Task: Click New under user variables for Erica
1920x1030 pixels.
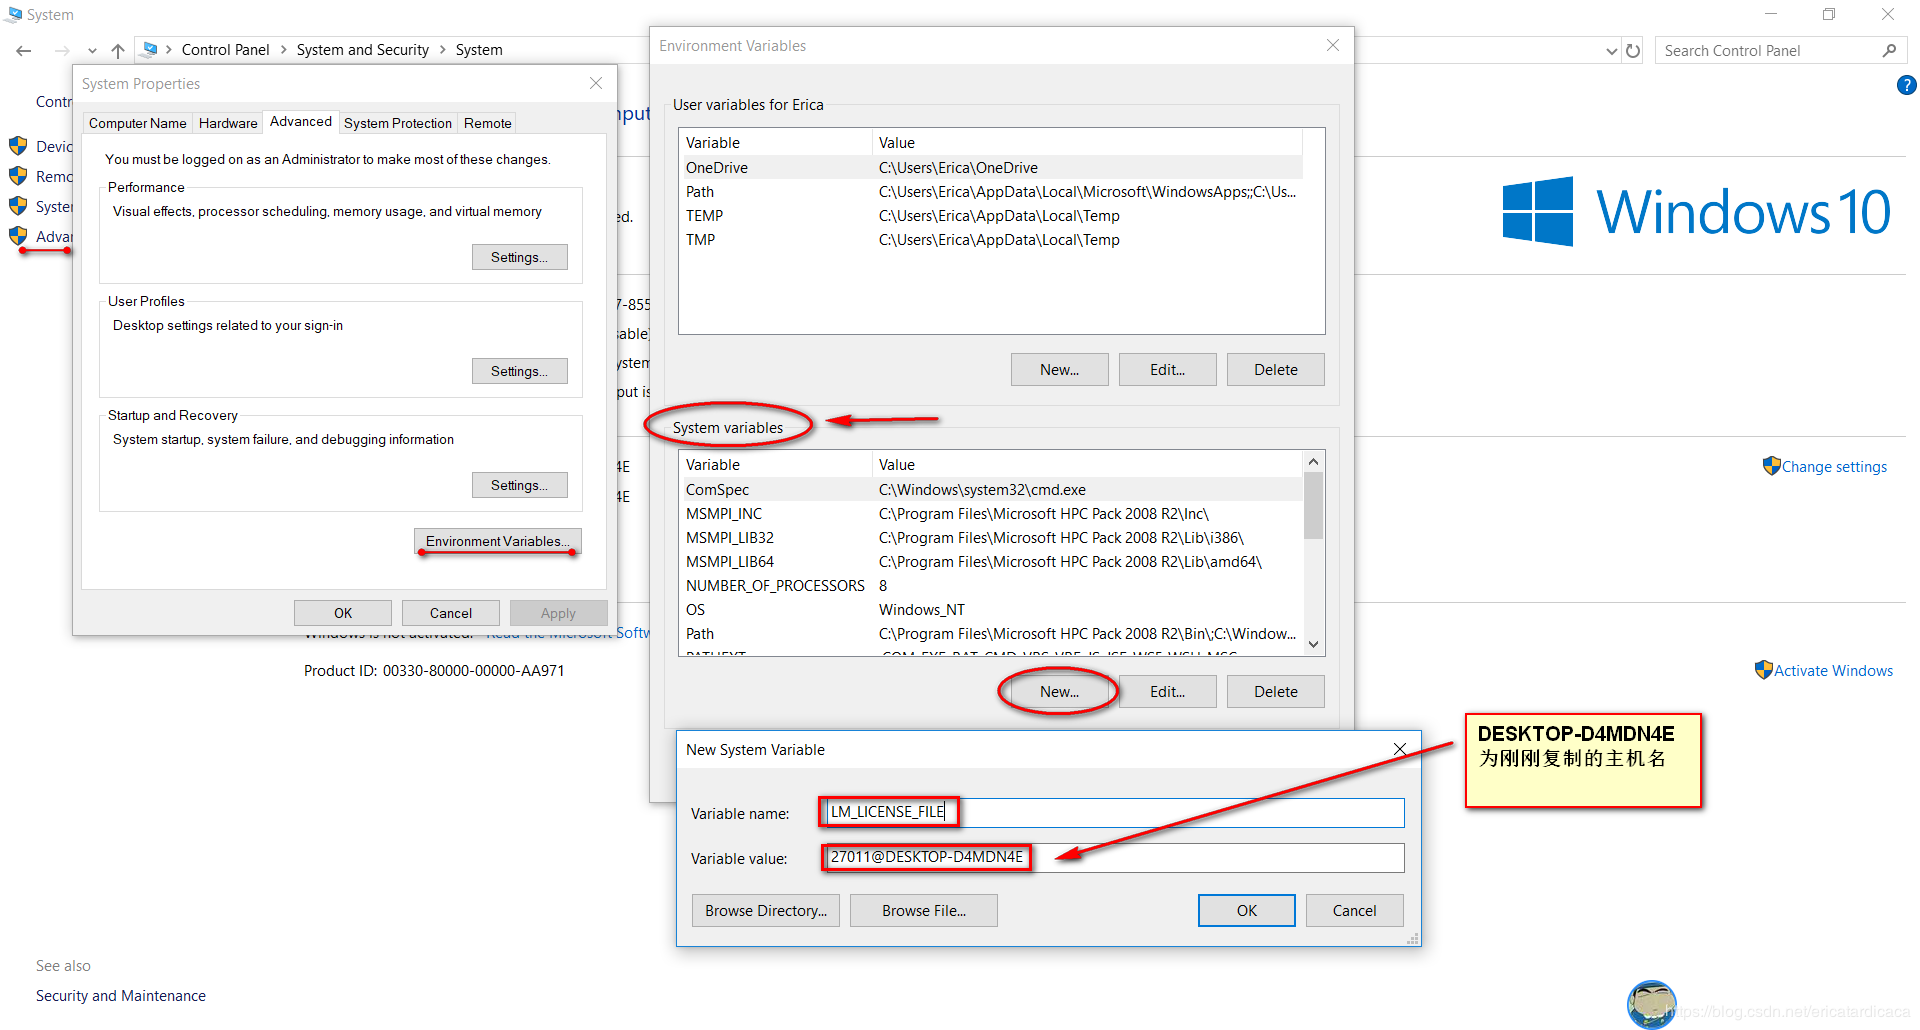Action: 1060,369
